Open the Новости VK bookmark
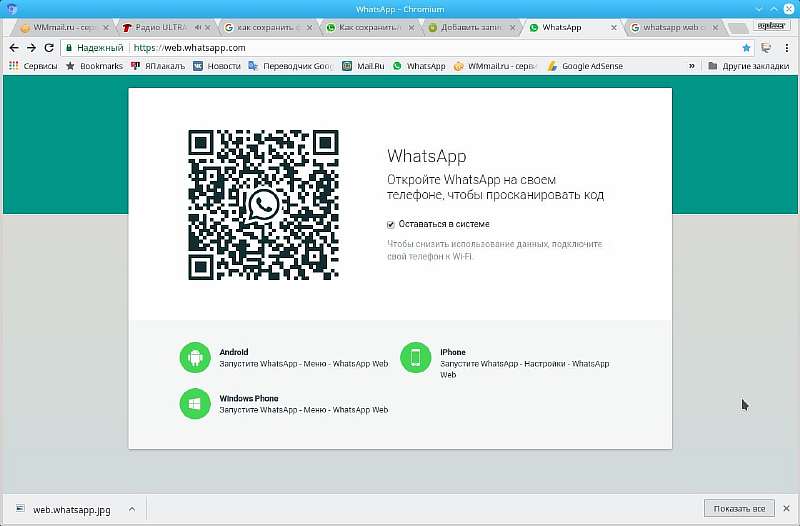 [217, 66]
